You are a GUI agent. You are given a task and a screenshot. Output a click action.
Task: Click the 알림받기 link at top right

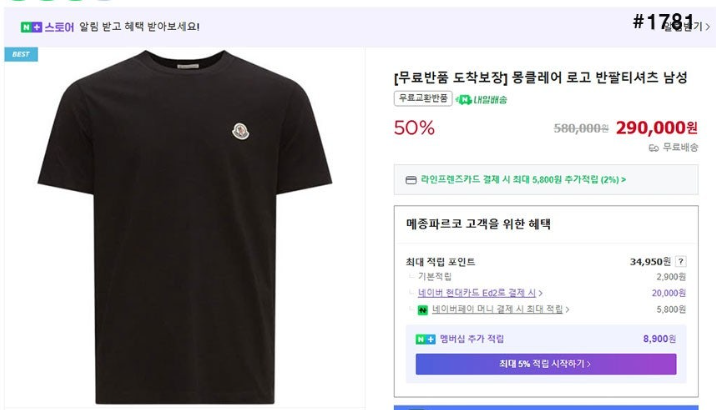[x=686, y=26]
